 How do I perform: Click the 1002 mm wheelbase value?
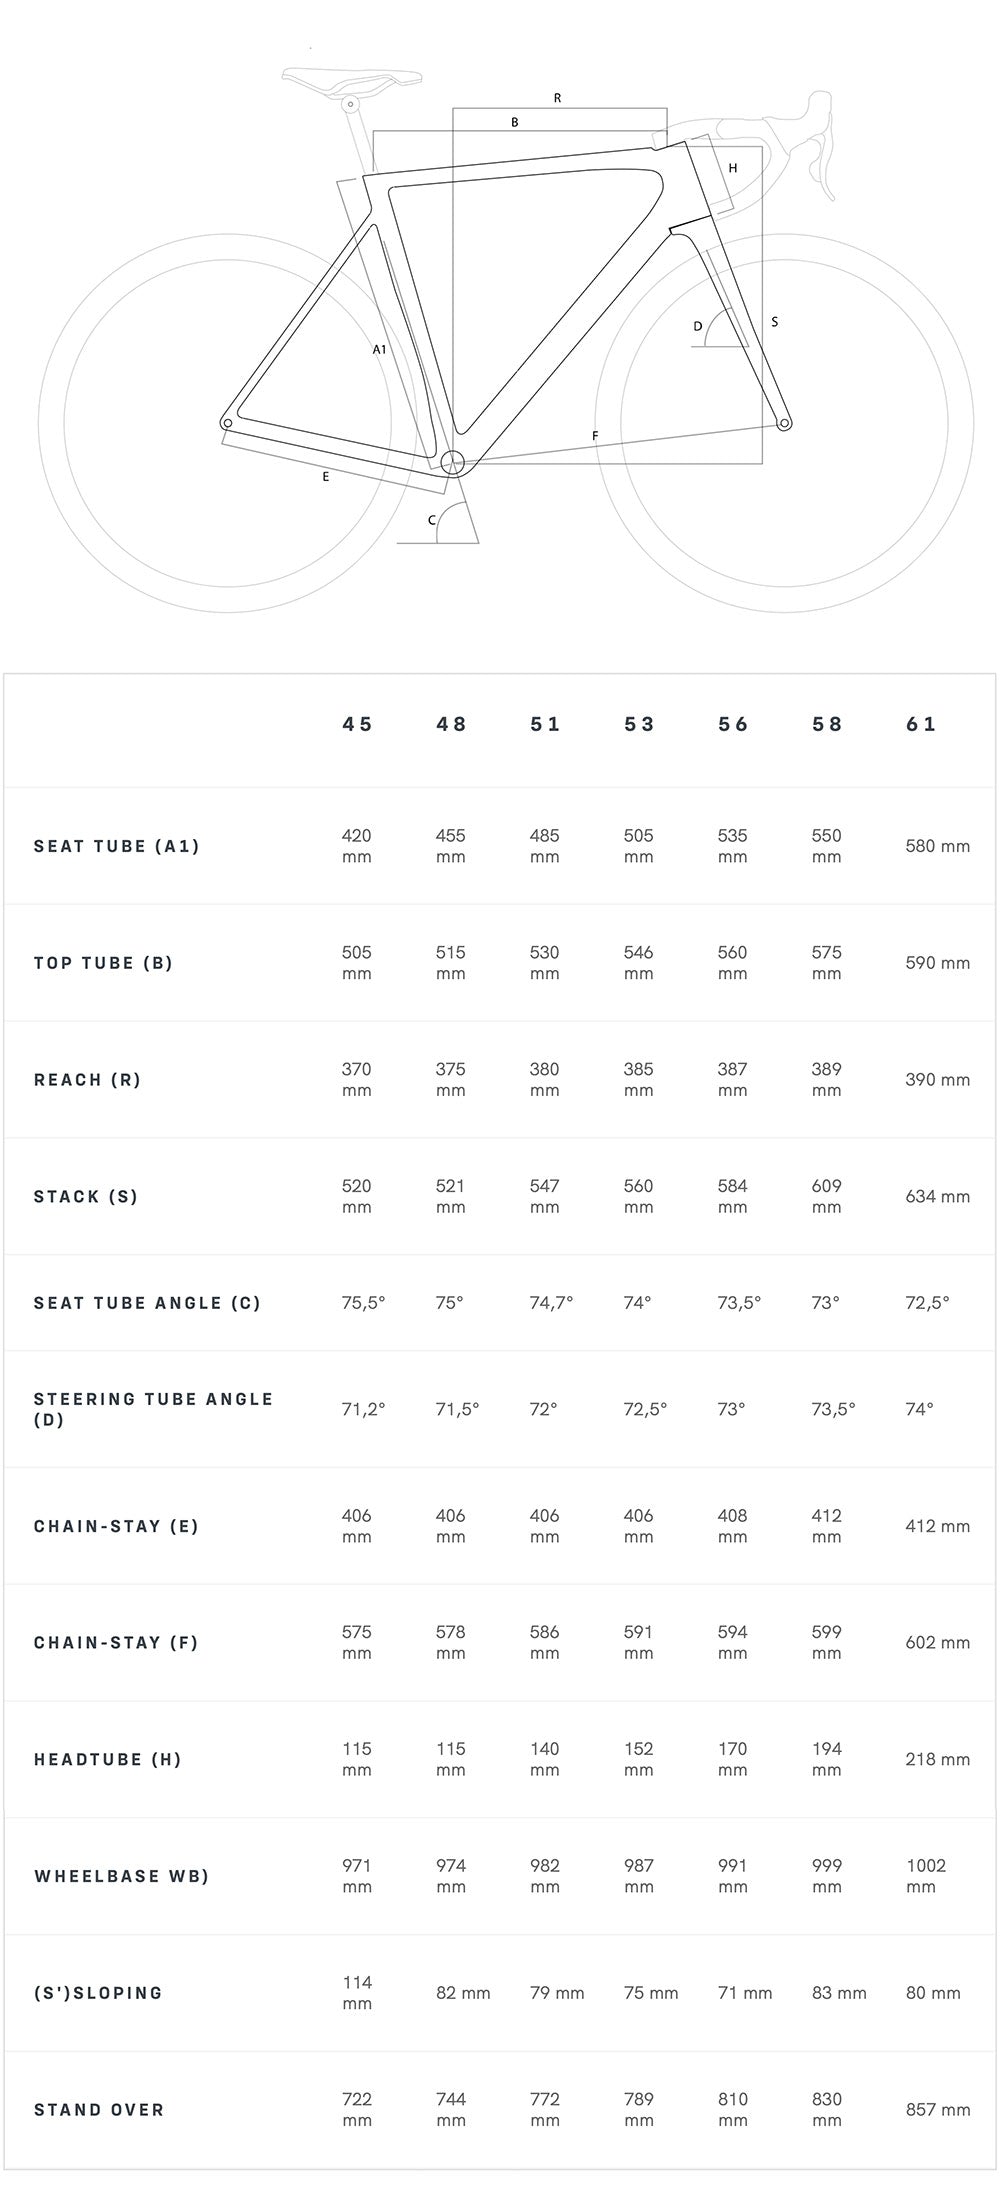(926, 1876)
